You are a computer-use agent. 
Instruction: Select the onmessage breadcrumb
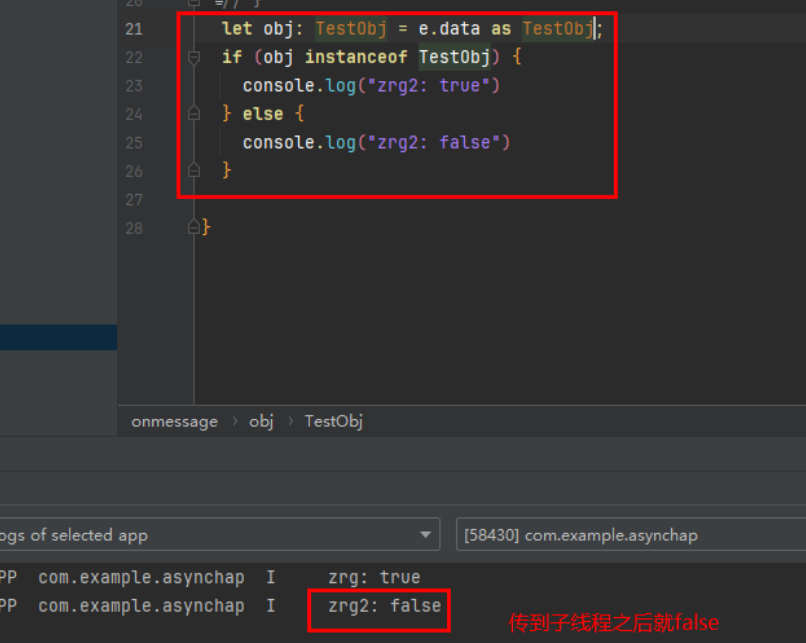pyautogui.click(x=174, y=421)
